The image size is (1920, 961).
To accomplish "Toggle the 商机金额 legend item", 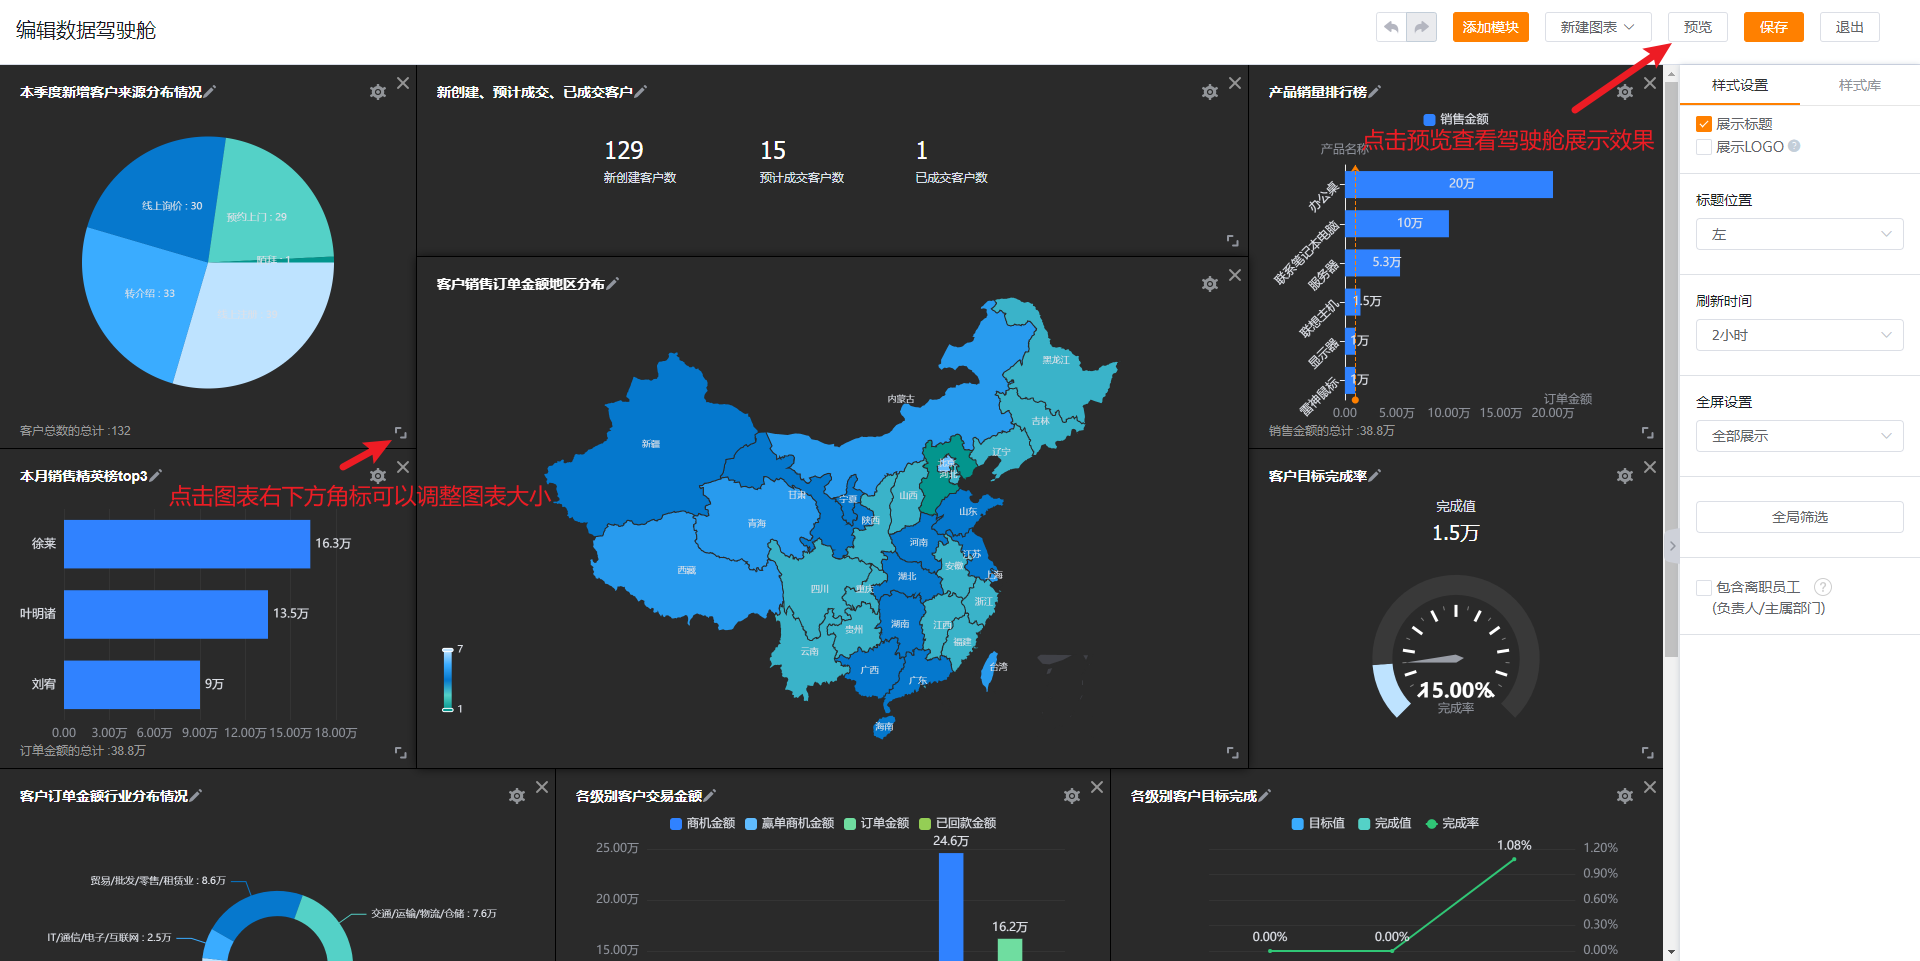I will coord(702,823).
